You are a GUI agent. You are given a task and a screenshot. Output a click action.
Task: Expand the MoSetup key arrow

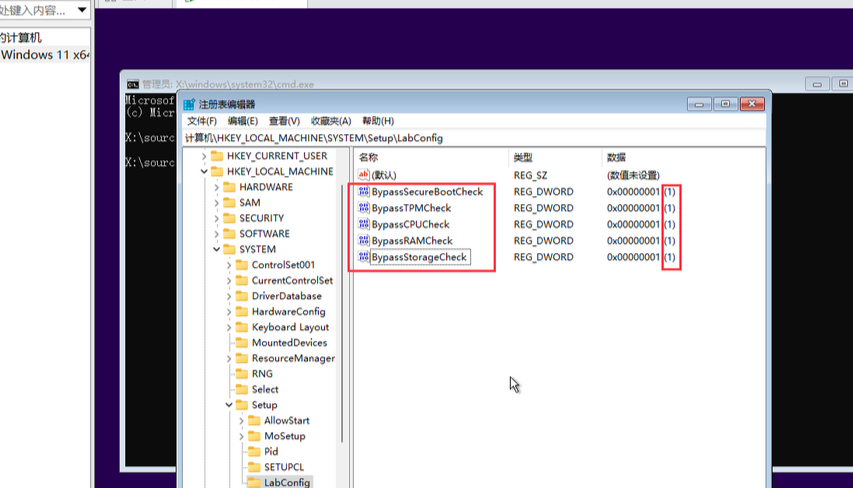pyautogui.click(x=242, y=437)
